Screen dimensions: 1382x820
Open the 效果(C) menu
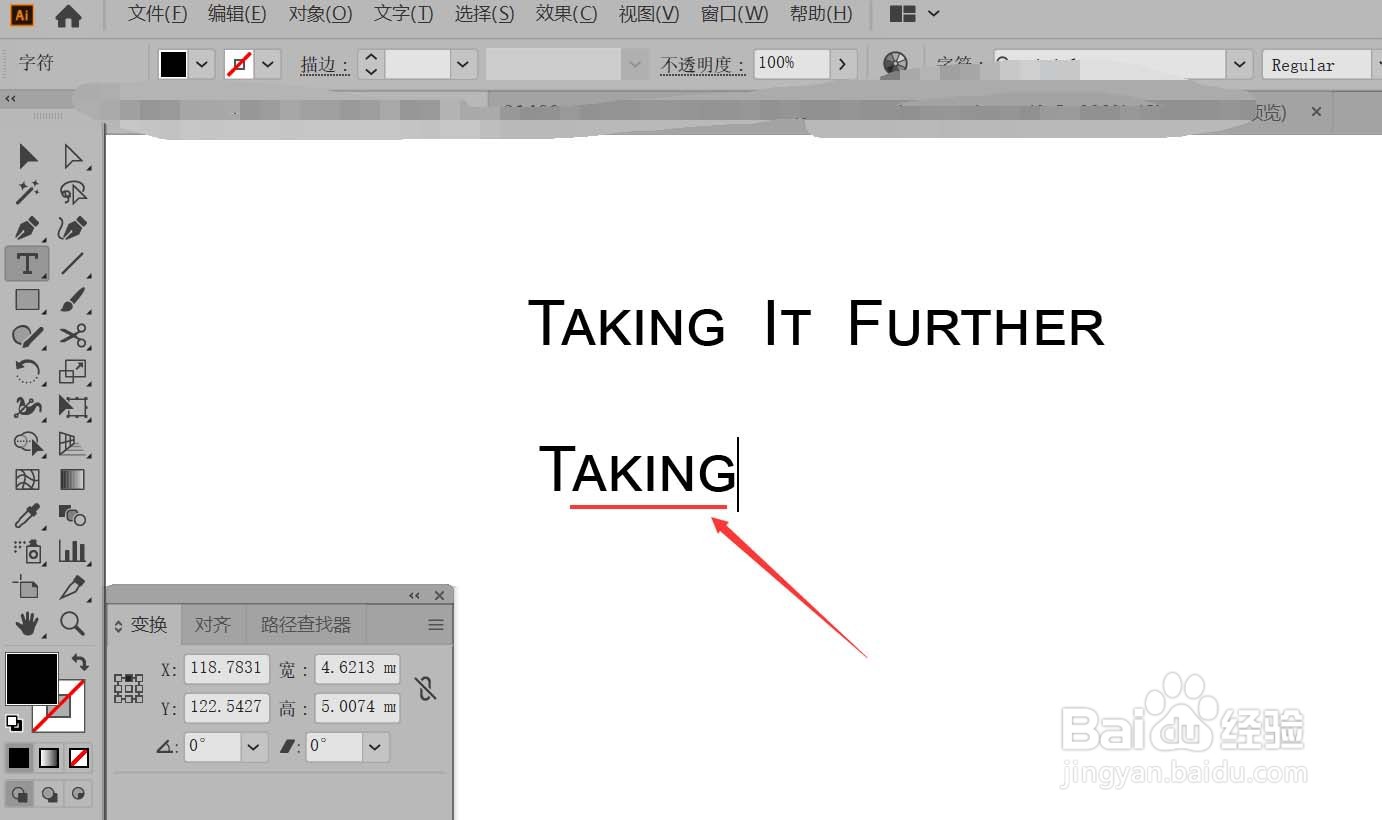tap(566, 14)
